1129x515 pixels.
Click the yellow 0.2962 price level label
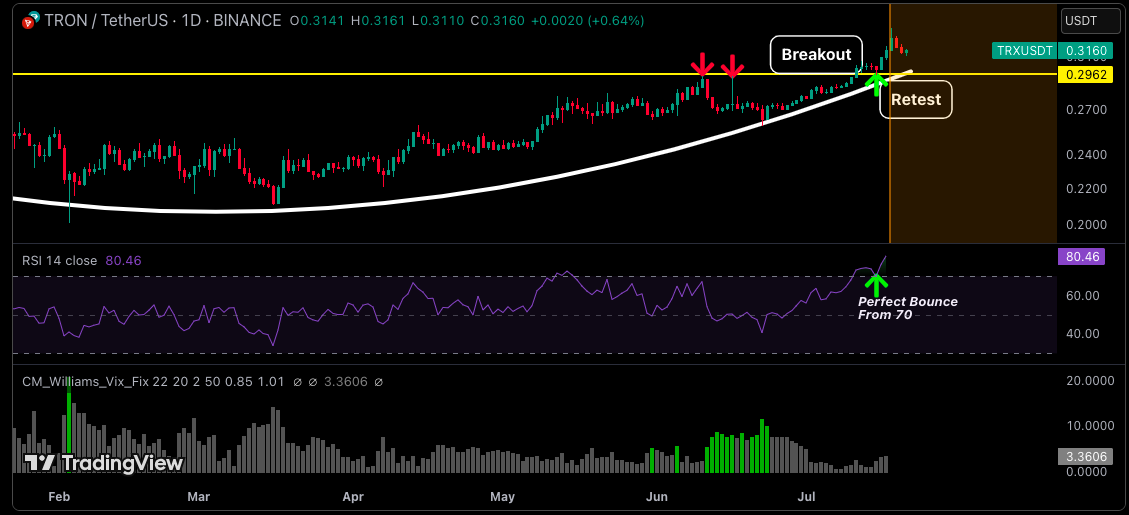pos(1086,73)
